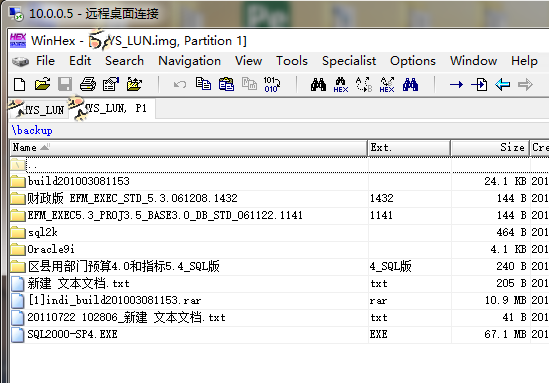Switch to the YS_LUN, P1 tab
This screenshot has width=549, height=383.
[111, 109]
